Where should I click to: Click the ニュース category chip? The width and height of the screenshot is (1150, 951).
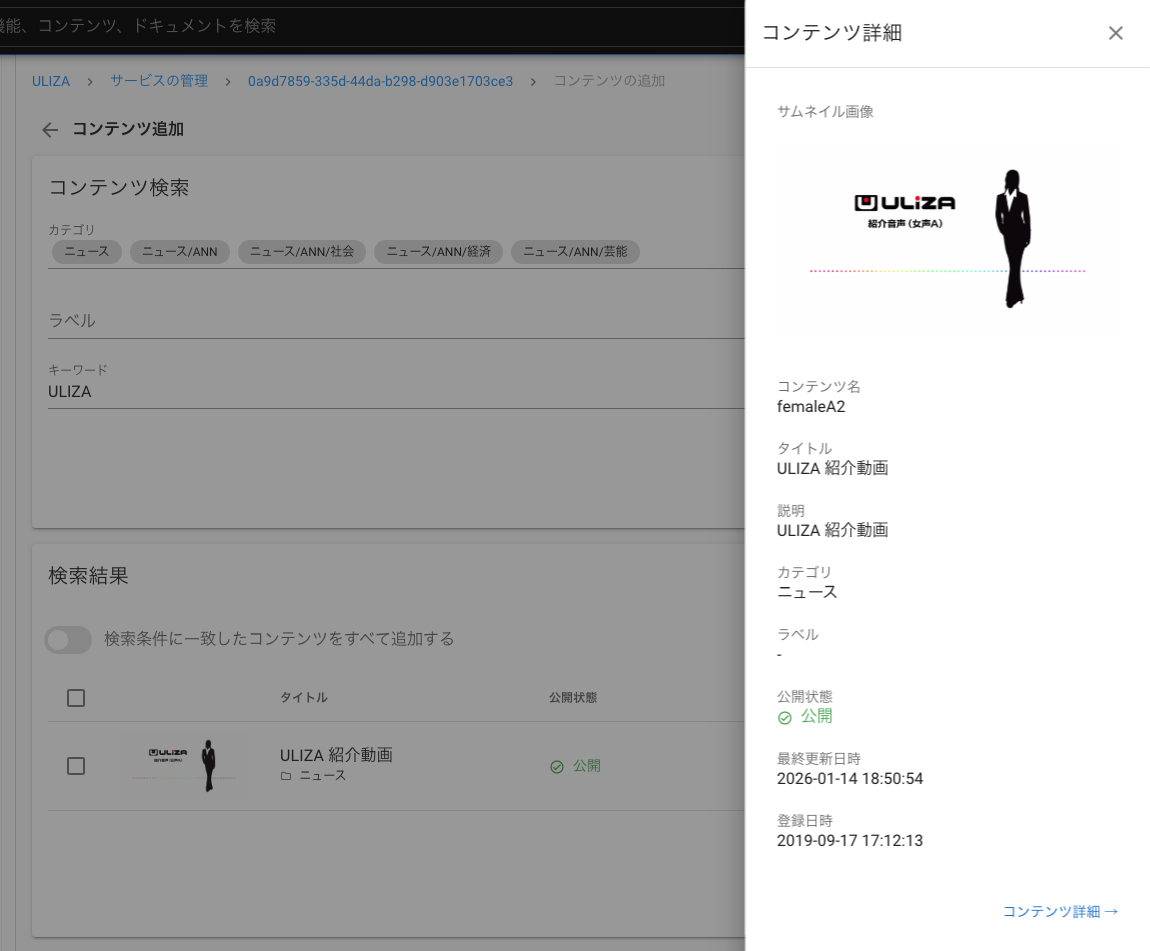click(x=87, y=252)
